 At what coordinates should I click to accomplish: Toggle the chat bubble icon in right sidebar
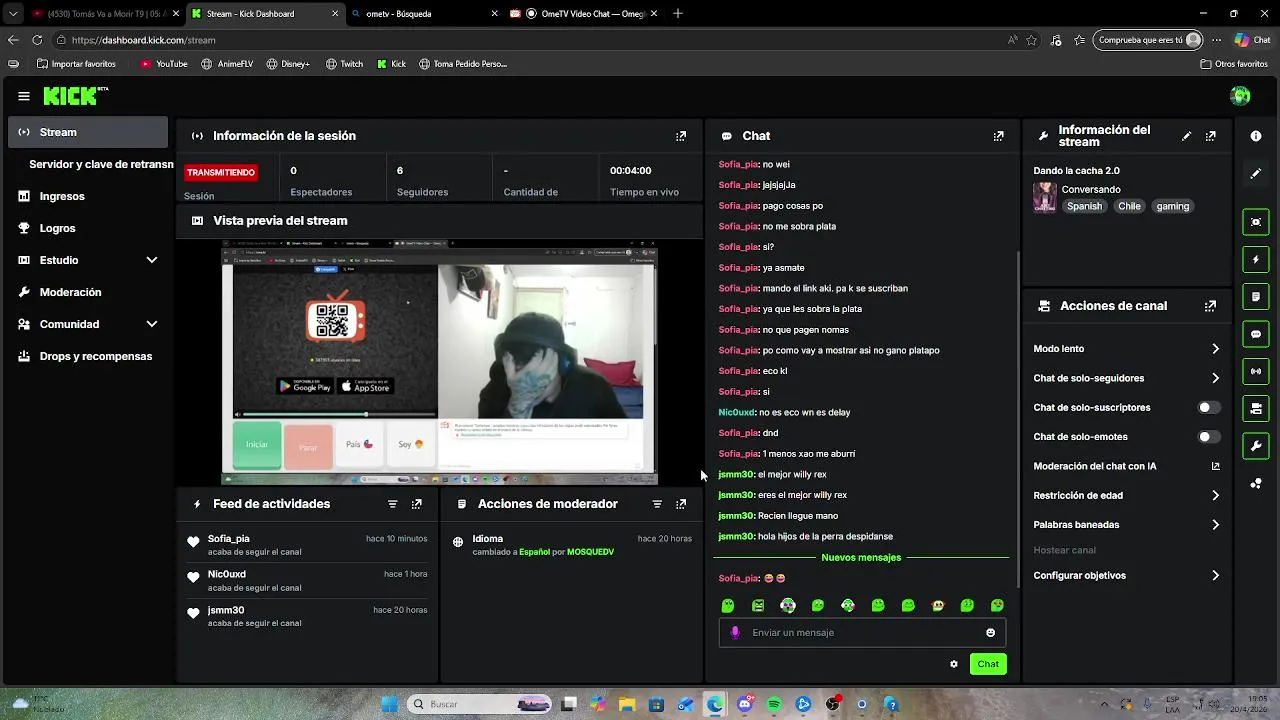1256,334
